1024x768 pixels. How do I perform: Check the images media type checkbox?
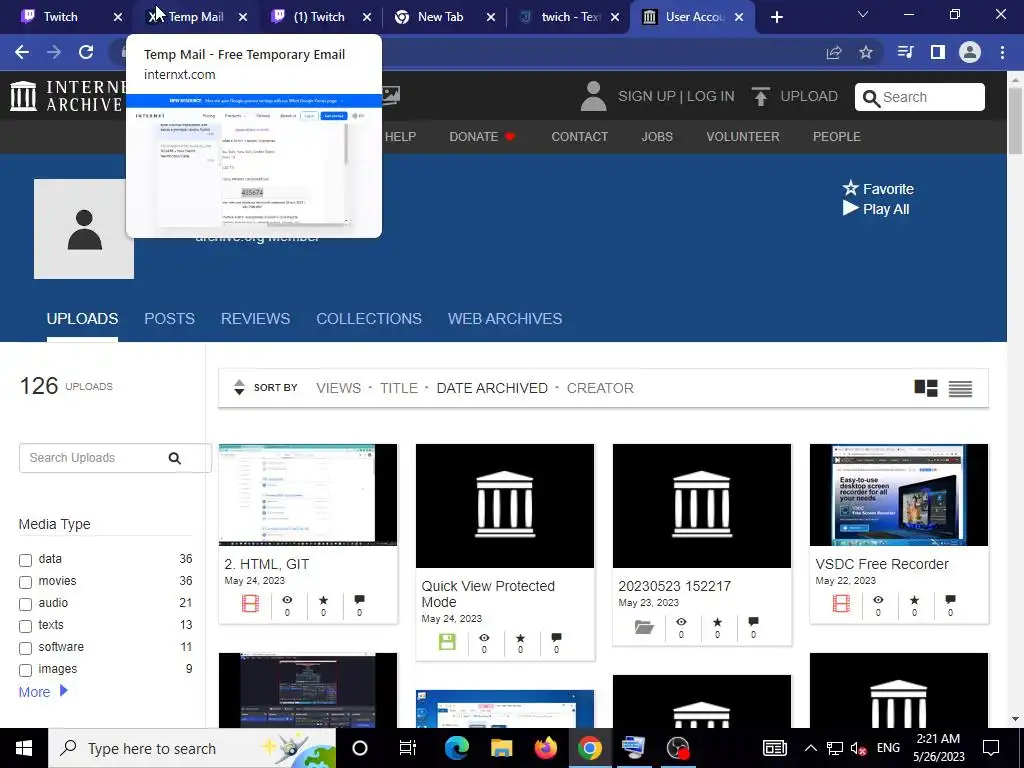pos(25,670)
